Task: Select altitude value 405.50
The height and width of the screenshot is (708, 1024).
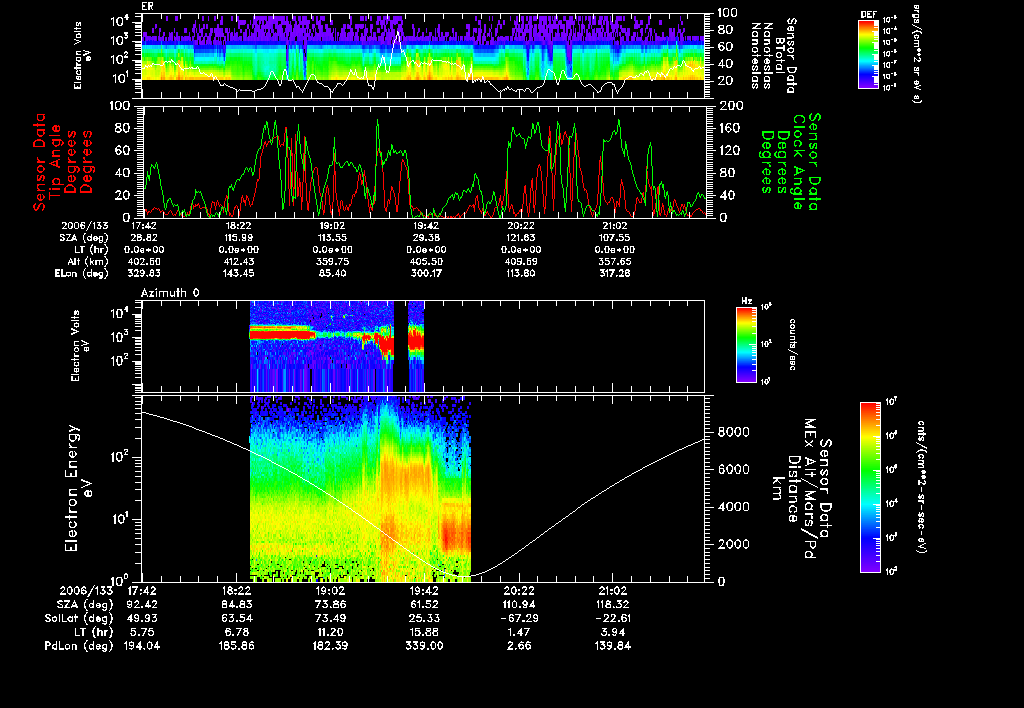Action: click(426, 261)
